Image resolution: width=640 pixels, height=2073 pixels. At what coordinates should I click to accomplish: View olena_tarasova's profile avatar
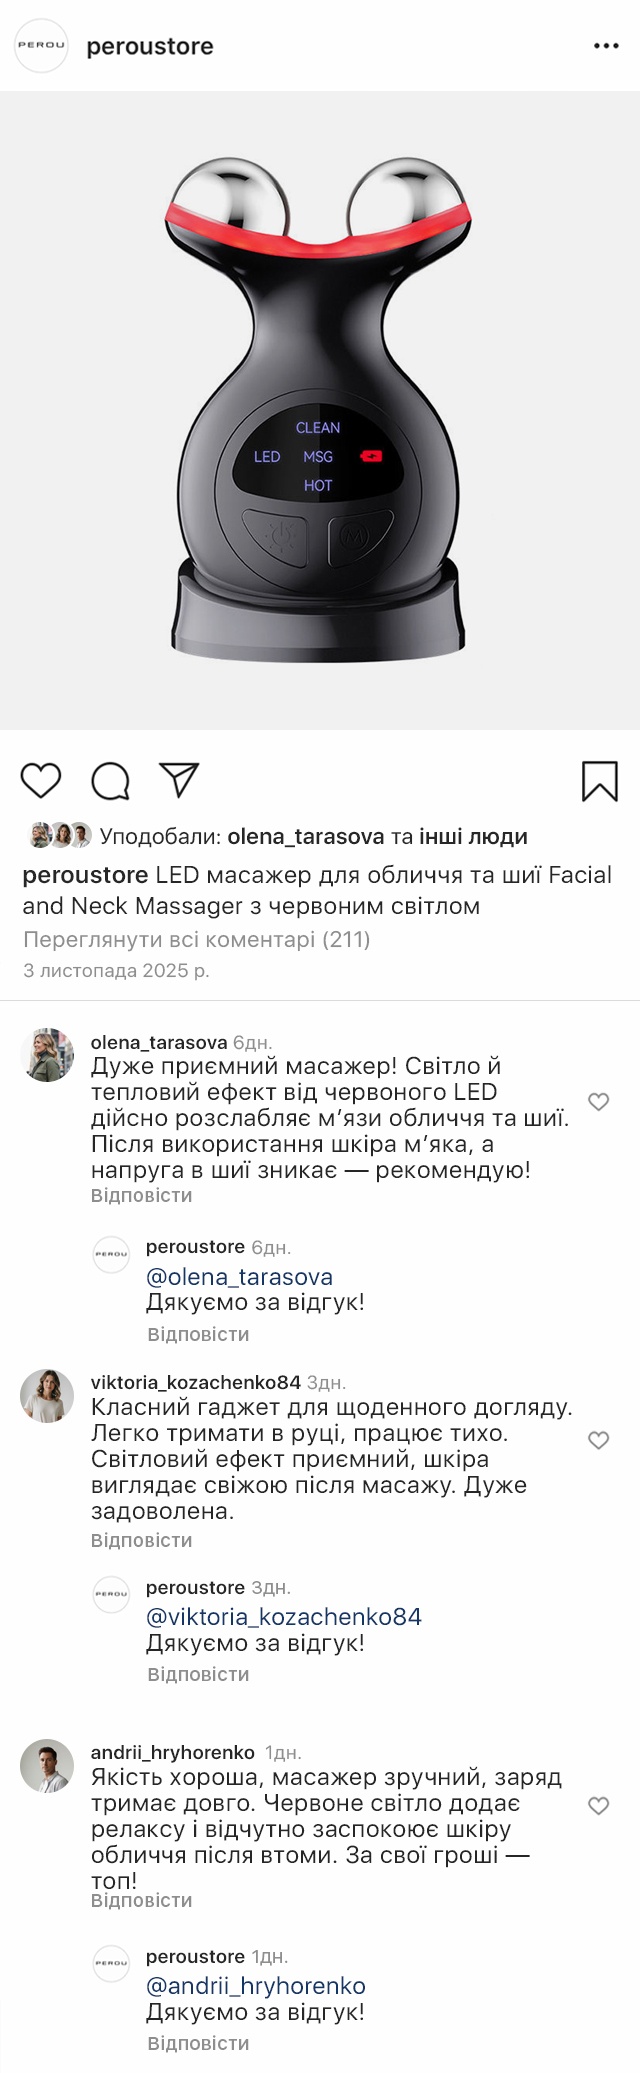[x=47, y=1055]
